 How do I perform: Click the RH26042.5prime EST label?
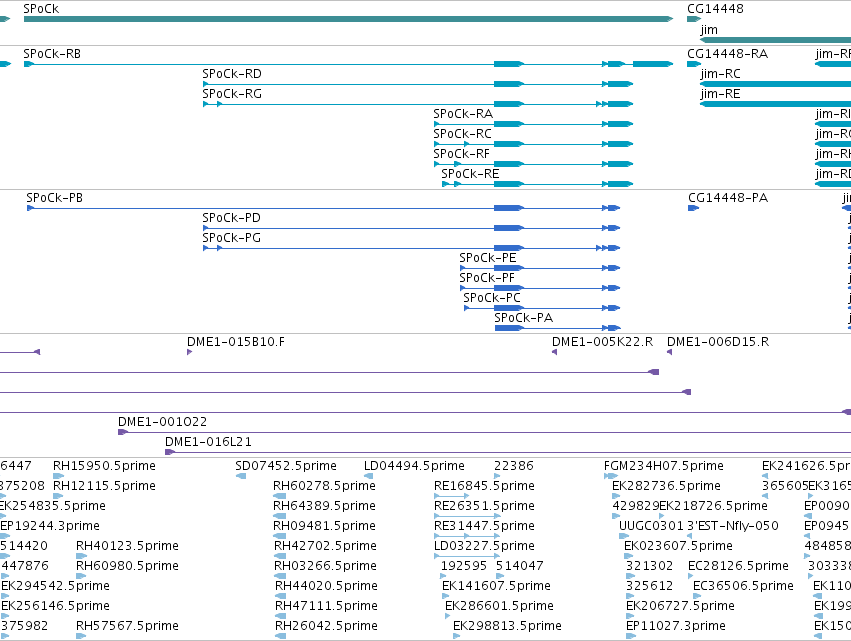pyautogui.click(x=326, y=626)
